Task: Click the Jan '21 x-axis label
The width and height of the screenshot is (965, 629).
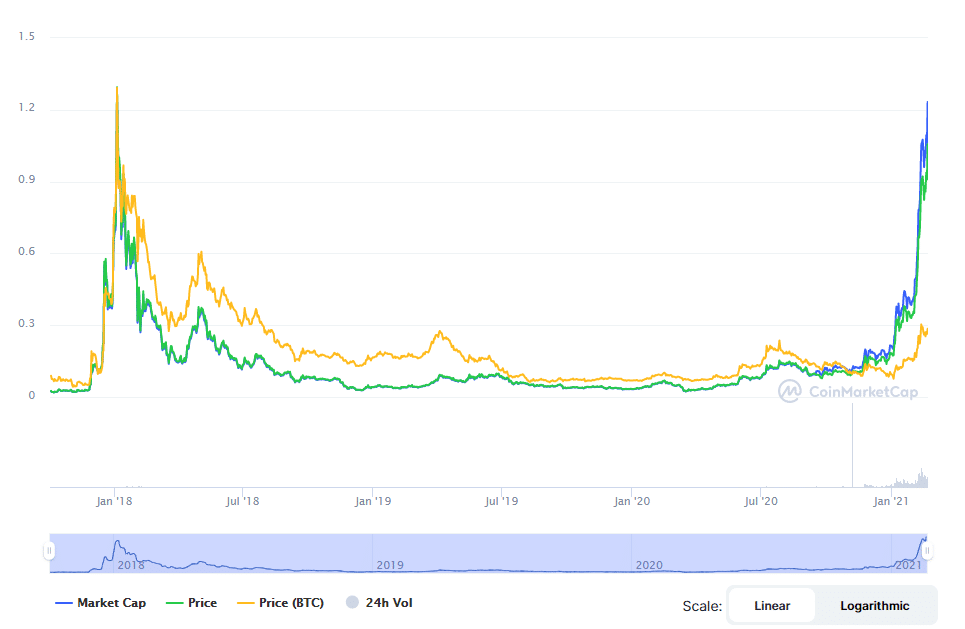Action: click(892, 501)
